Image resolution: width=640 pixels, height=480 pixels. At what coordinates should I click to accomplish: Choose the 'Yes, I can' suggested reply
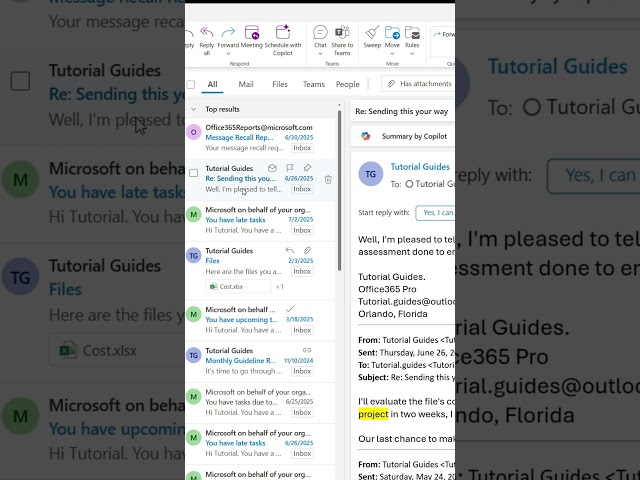pyautogui.click(x=435, y=213)
